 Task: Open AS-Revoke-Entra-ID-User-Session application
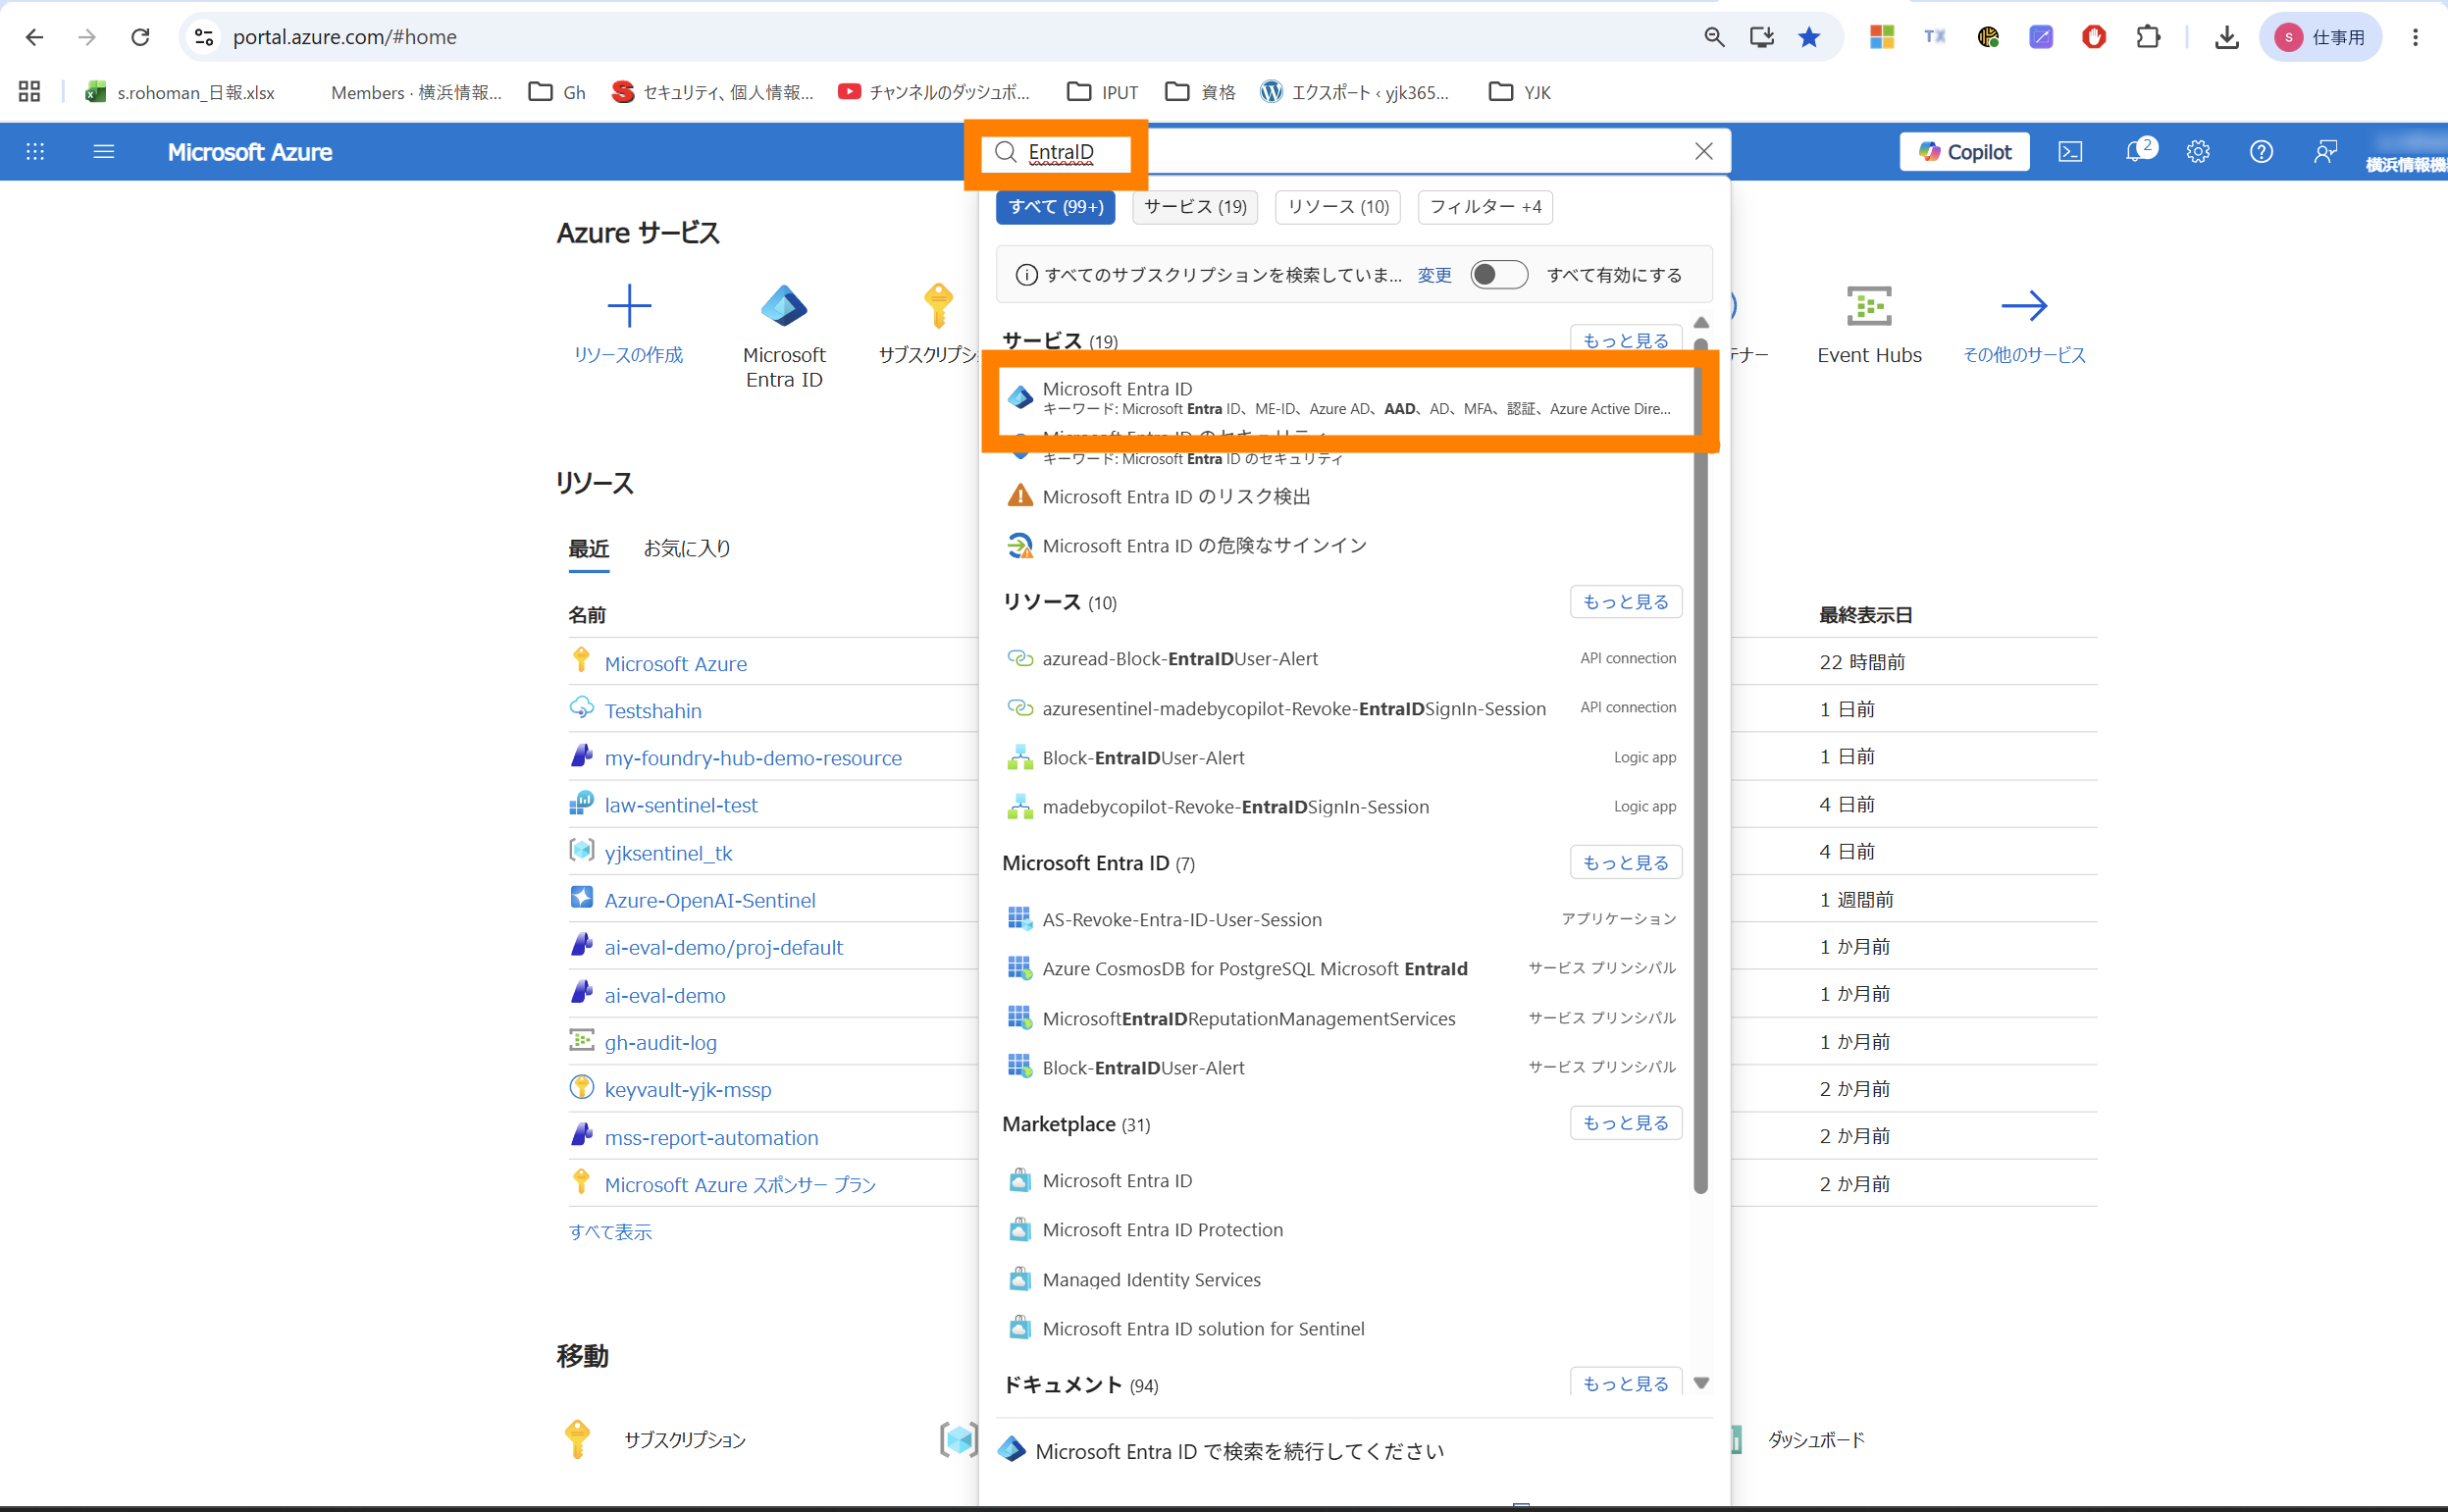(x=1344, y=920)
